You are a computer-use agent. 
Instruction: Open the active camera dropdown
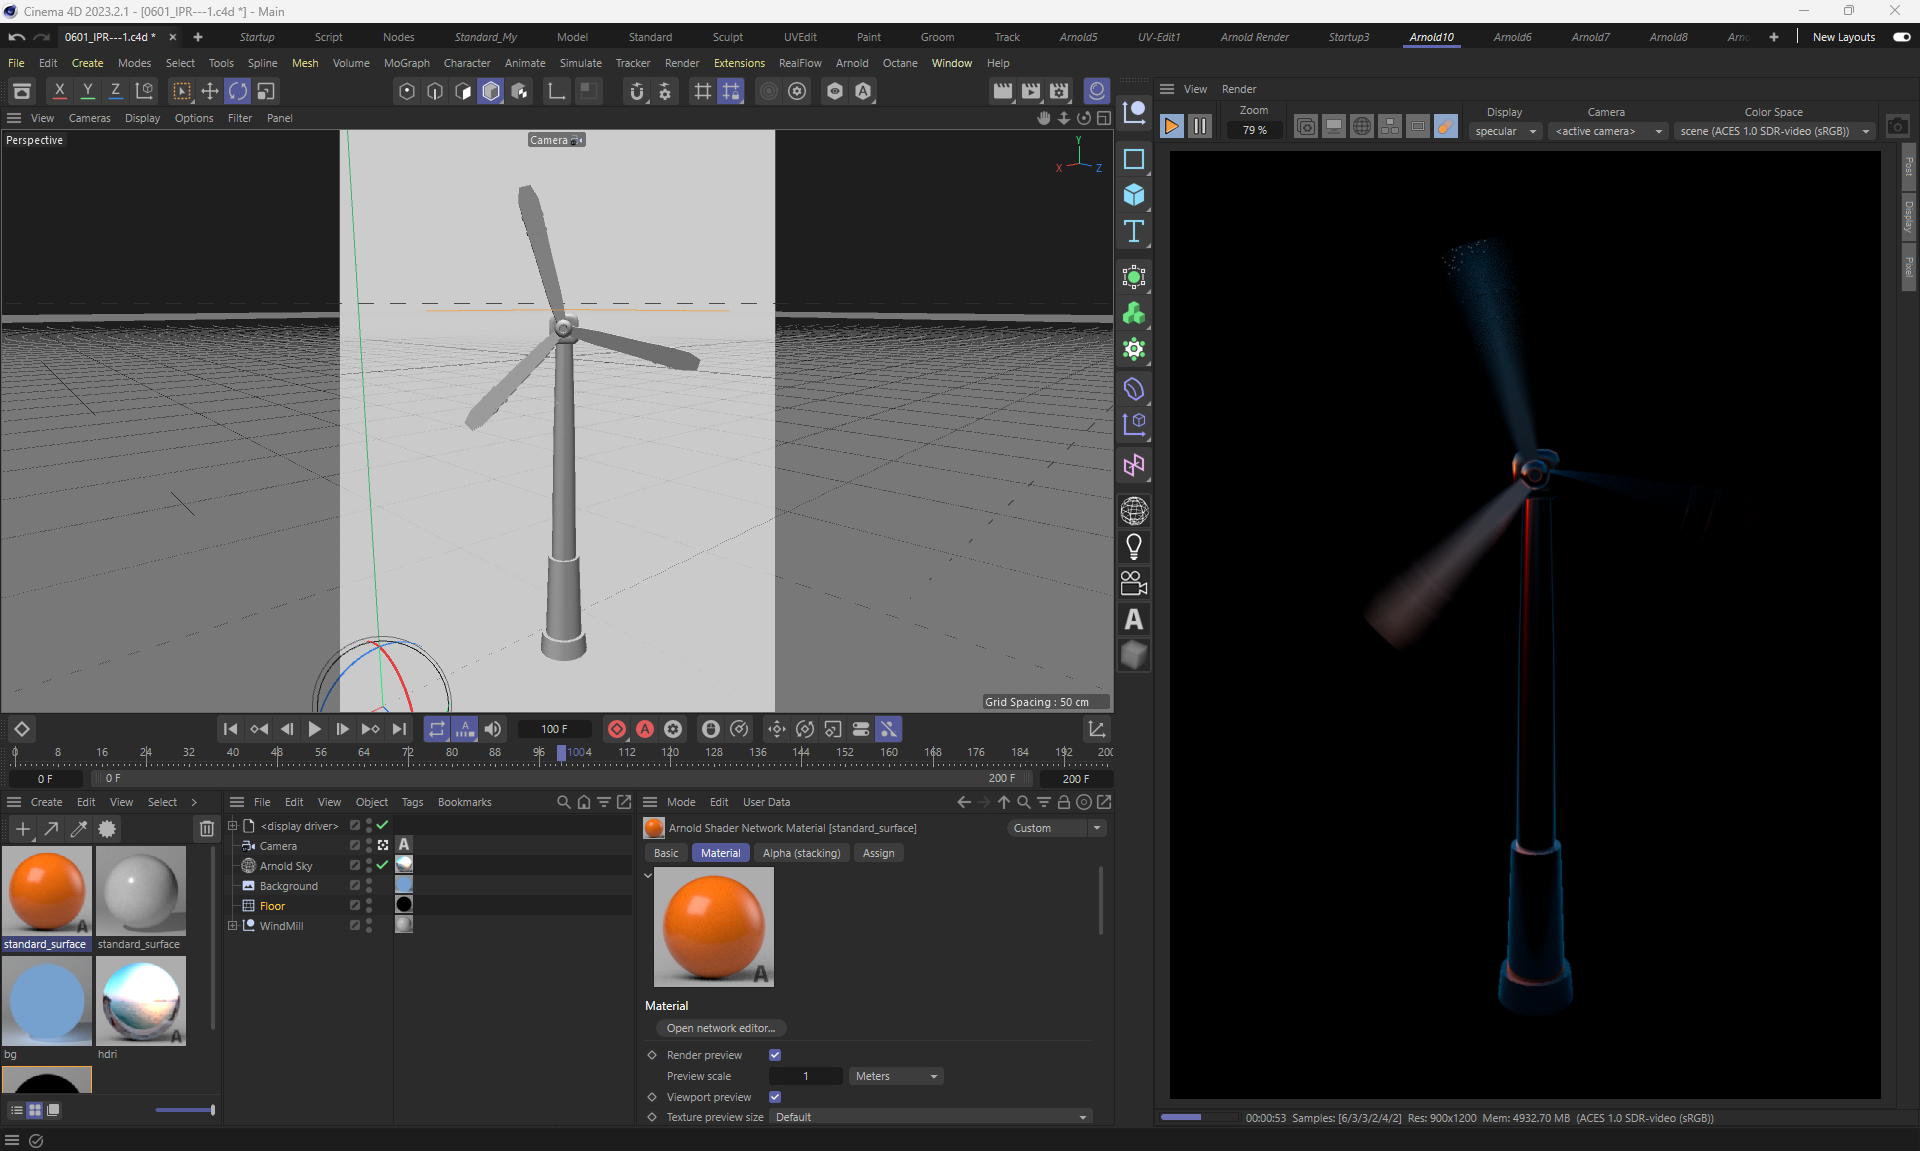point(1608,131)
